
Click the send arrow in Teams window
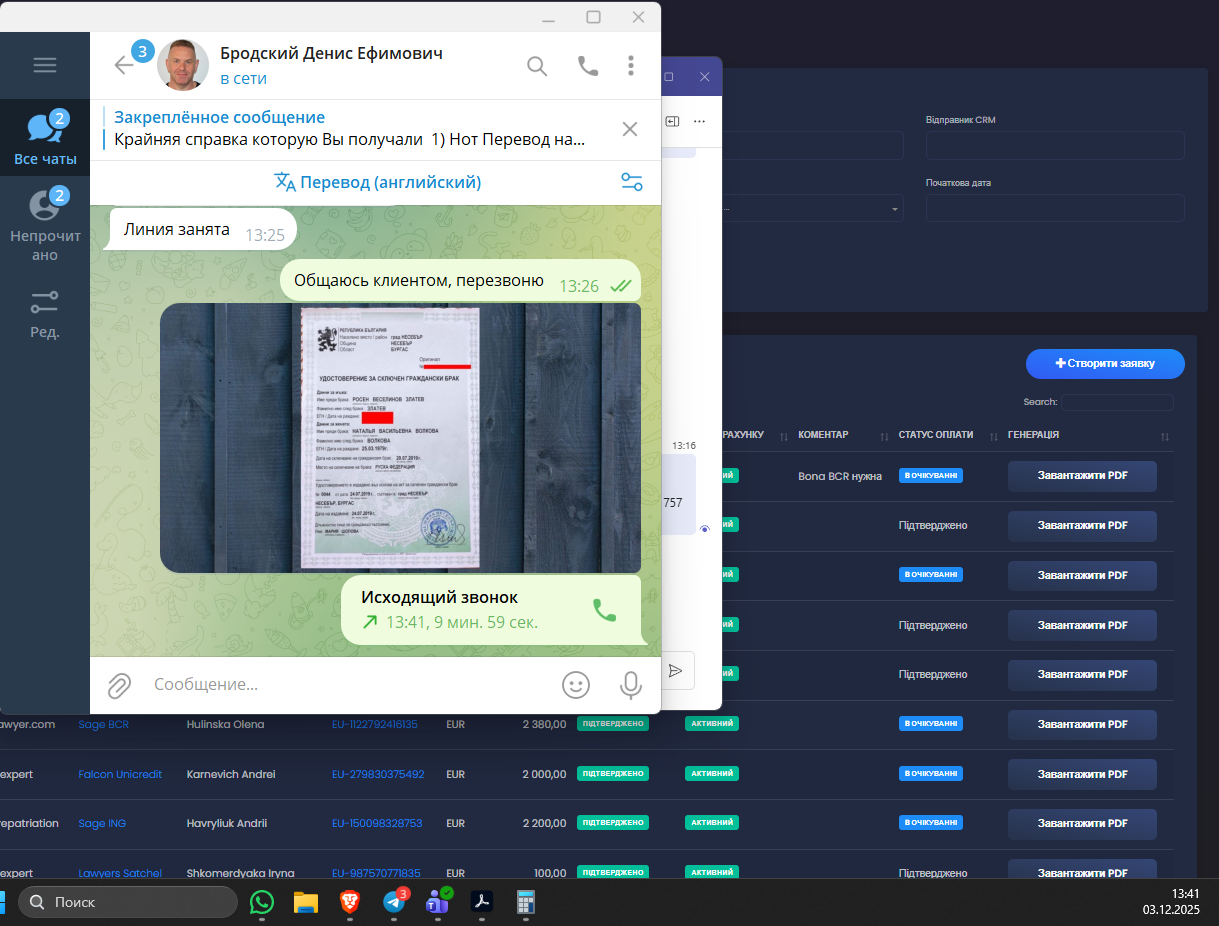click(x=675, y=671)
